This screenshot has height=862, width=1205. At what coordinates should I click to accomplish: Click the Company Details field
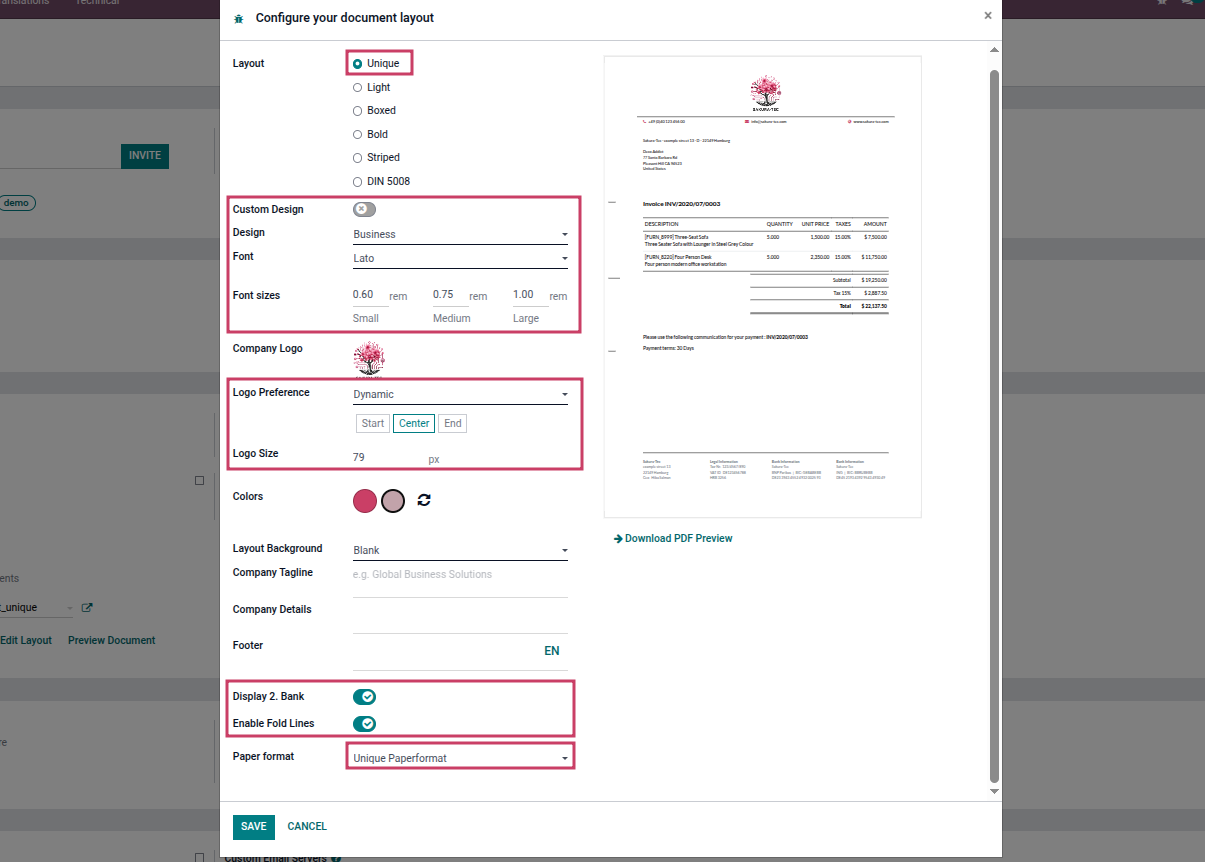pyautogui.click(x=460, y=616)
